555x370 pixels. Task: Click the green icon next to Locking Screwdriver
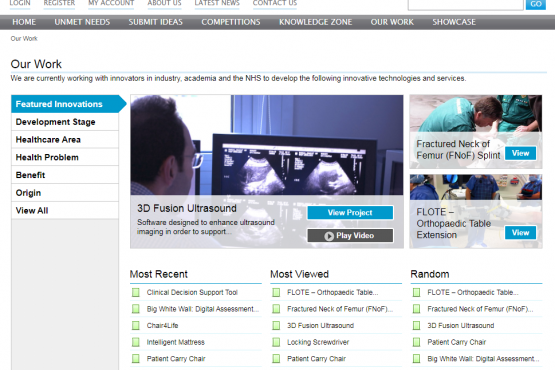coord(276,342)
